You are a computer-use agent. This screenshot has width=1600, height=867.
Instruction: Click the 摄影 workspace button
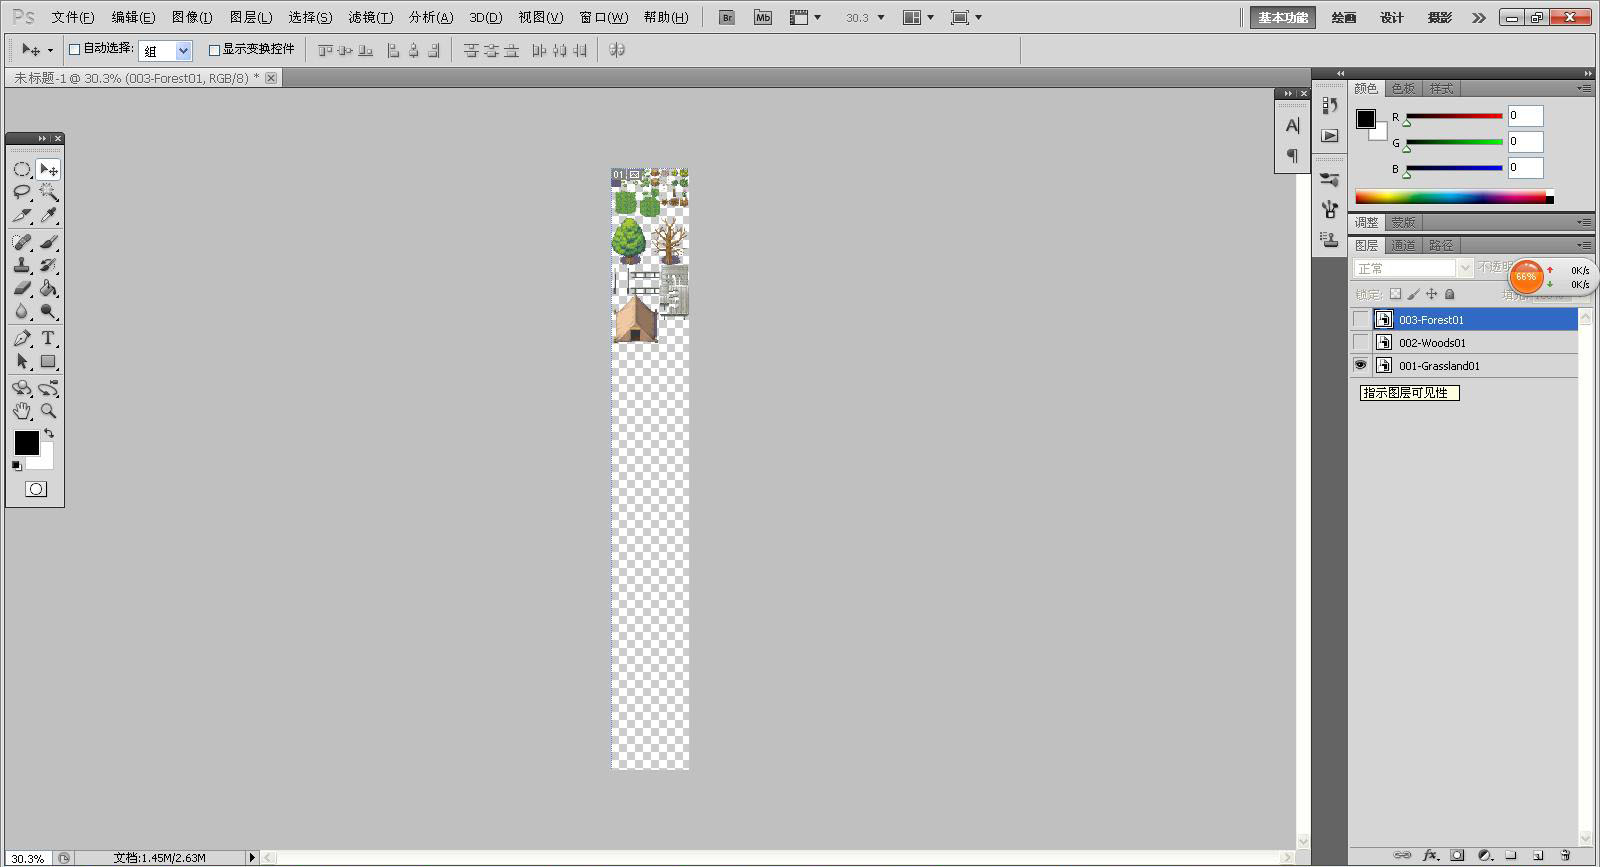point(1440,17)
